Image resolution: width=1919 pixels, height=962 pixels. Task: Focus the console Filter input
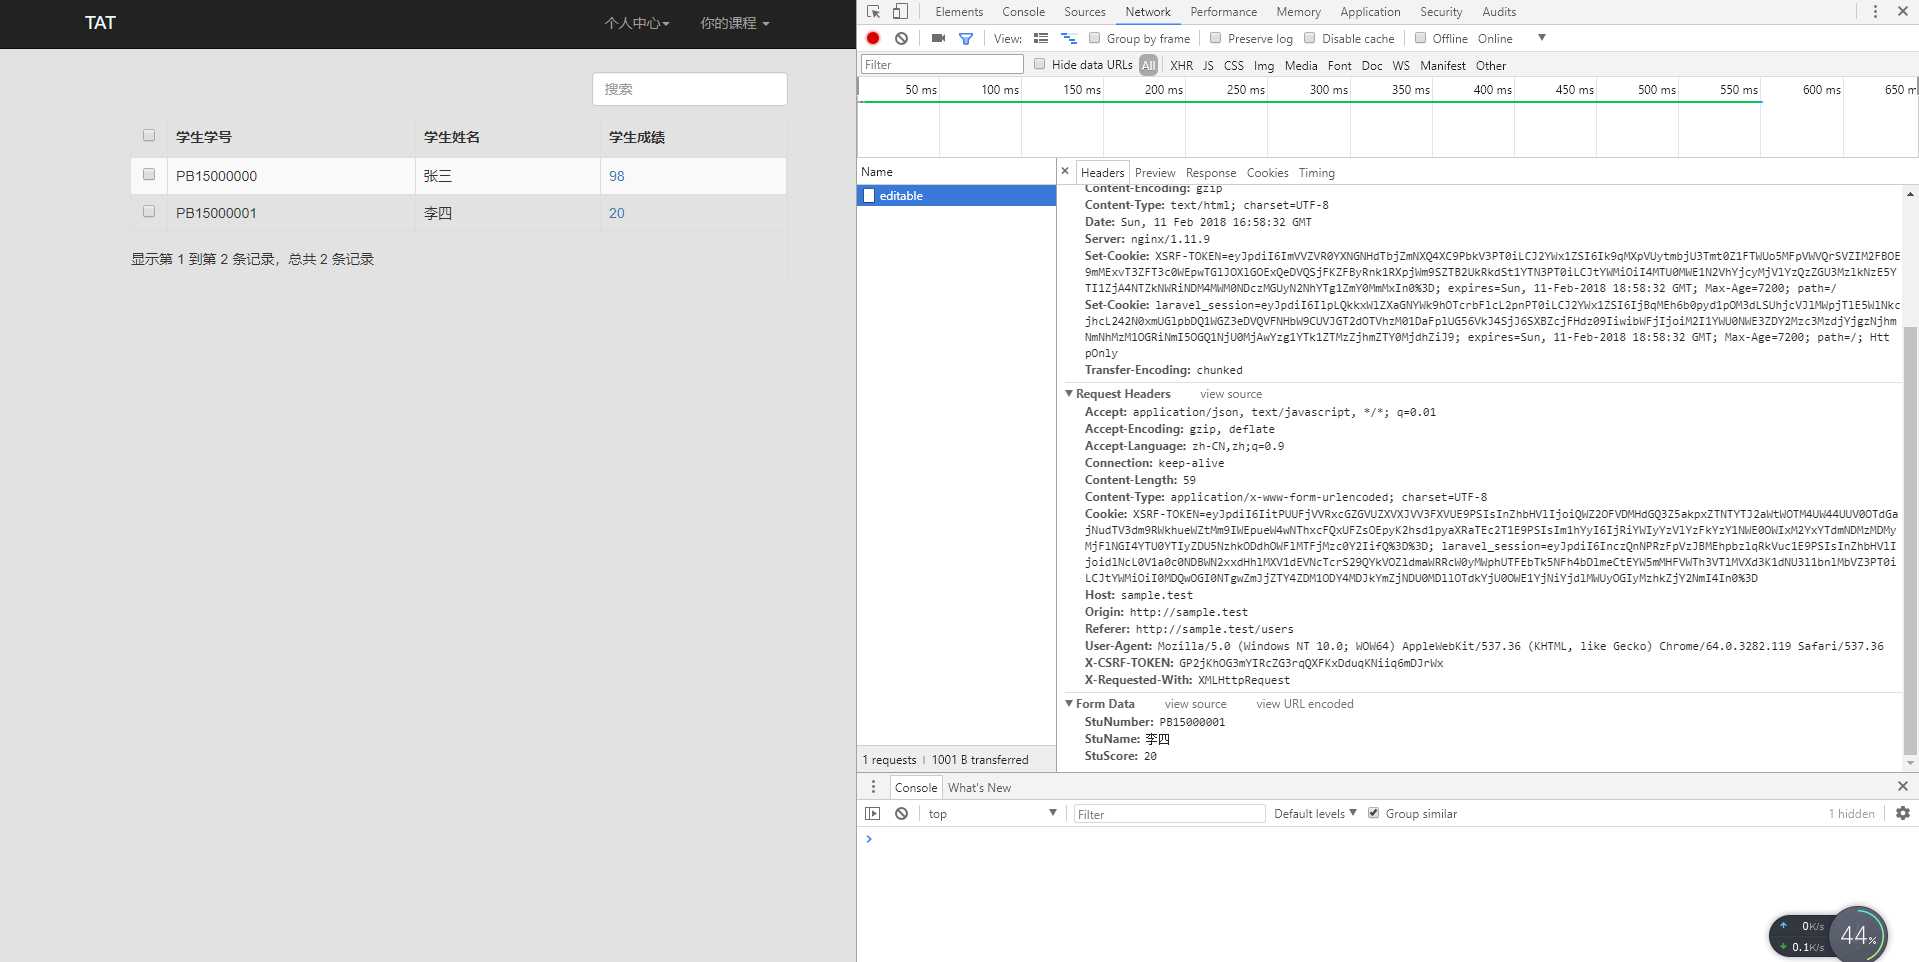(x=1169, y=814)
